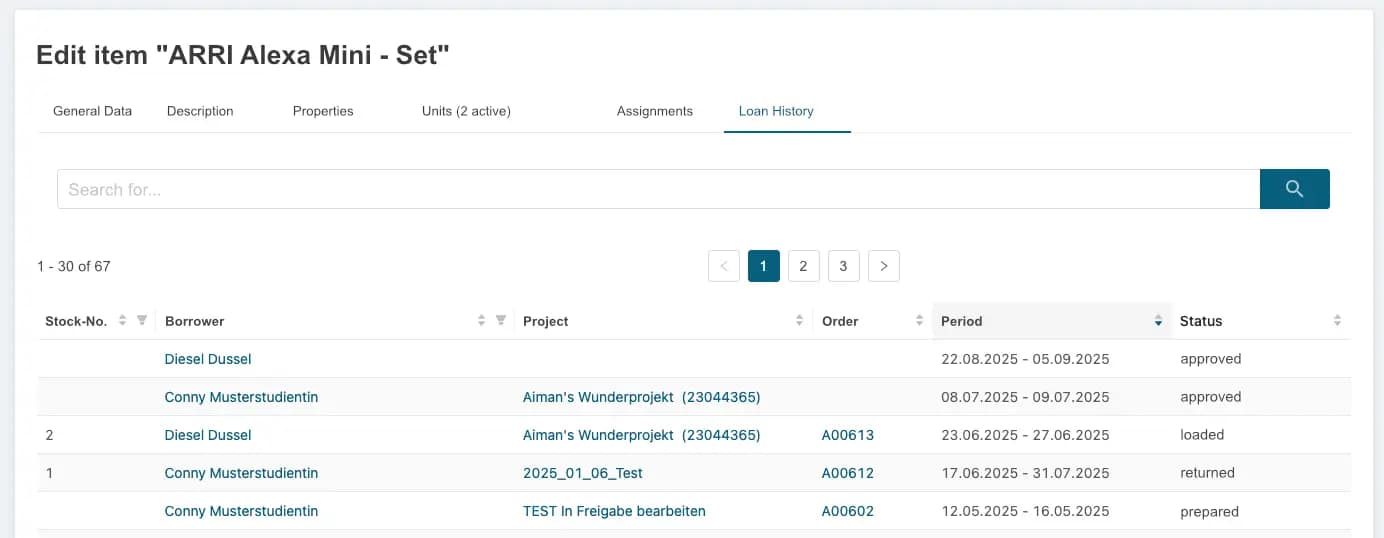Toggle the Period column sort direction
The height and width of the screenshot is (538, 1384).
click(x=1158, y=321)
